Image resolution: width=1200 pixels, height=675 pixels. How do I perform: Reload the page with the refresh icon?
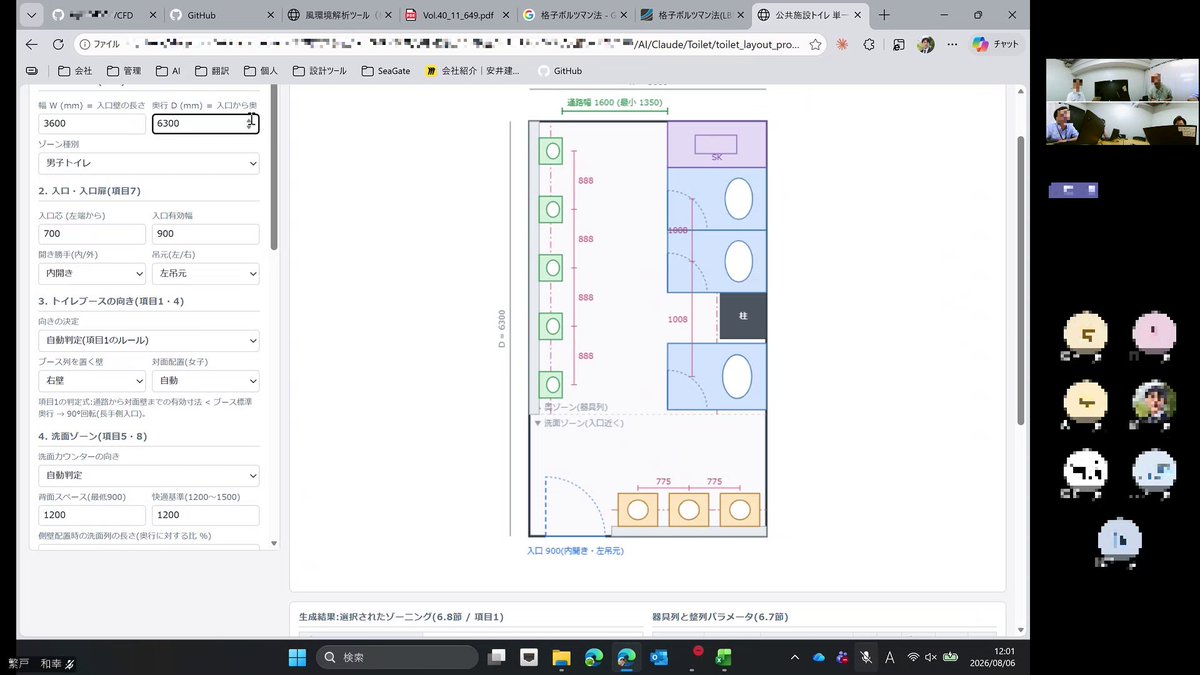pos(58,45)
